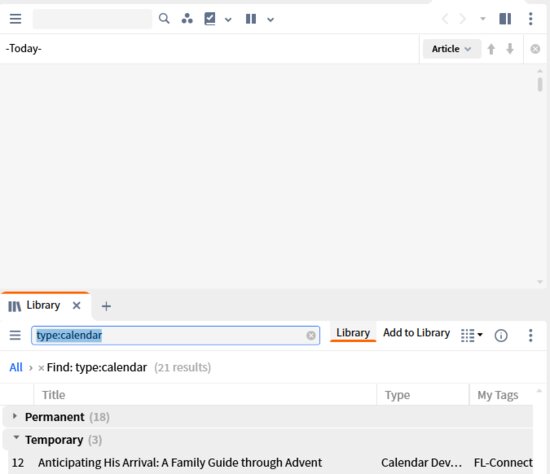Screen dimensions: 550x474
Task: Open the top panel hamburger menu
Action: [x=15, y=19]
